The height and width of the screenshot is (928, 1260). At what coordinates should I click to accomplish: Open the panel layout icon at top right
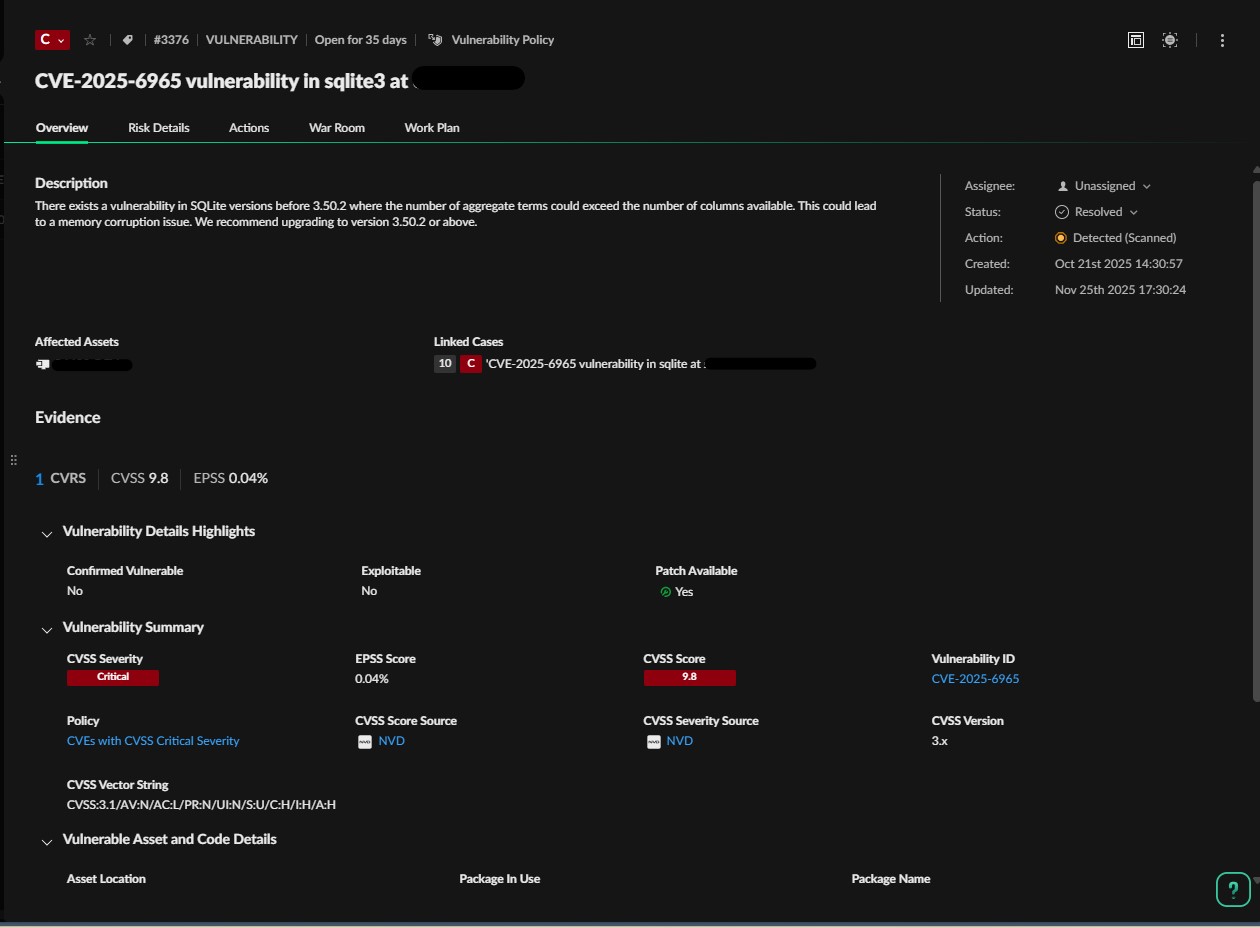coord(1136,40)
